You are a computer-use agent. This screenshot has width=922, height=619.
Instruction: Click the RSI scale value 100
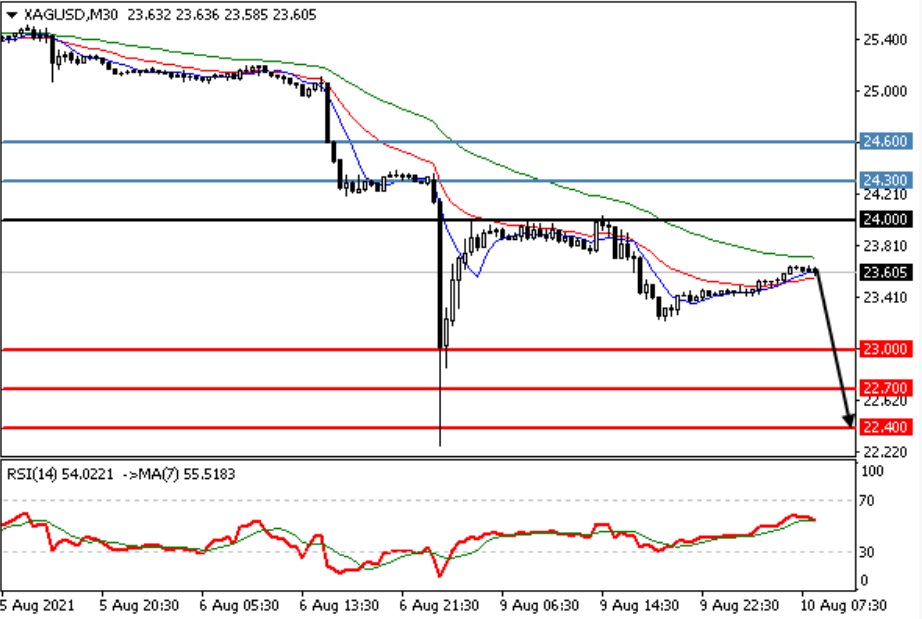click(x=872, y=471)
